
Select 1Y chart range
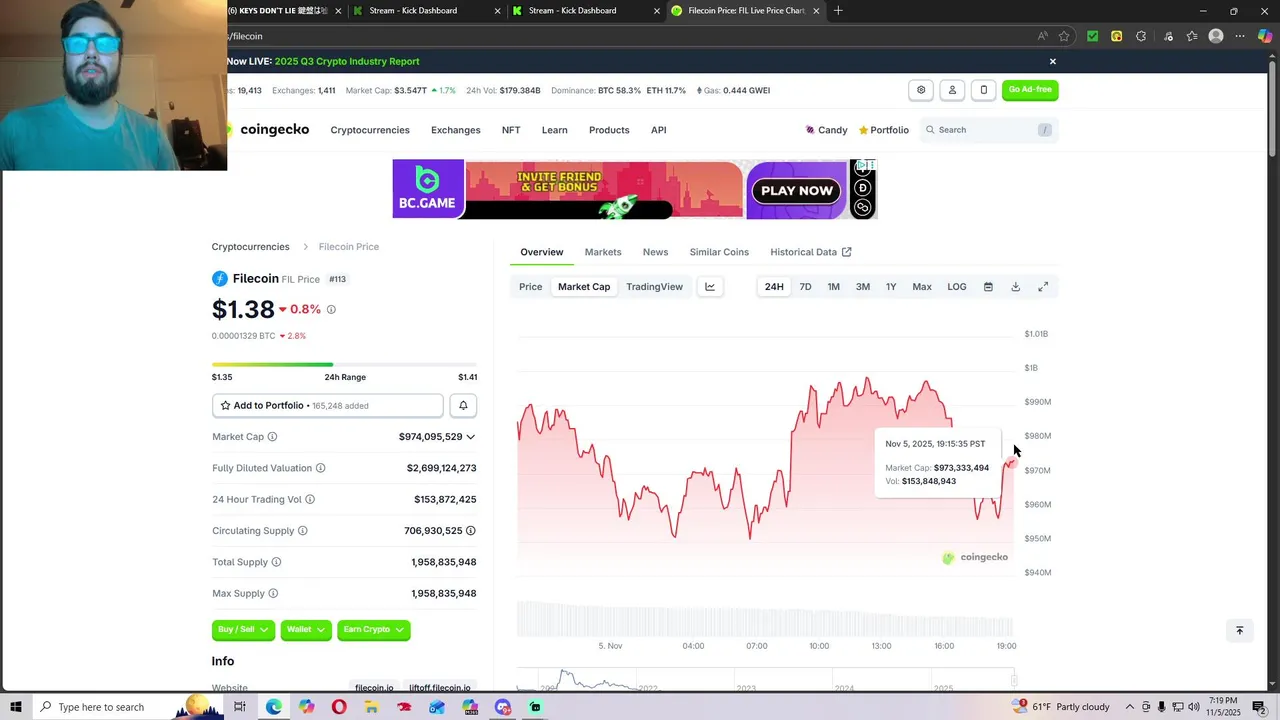tap(891, 287)
